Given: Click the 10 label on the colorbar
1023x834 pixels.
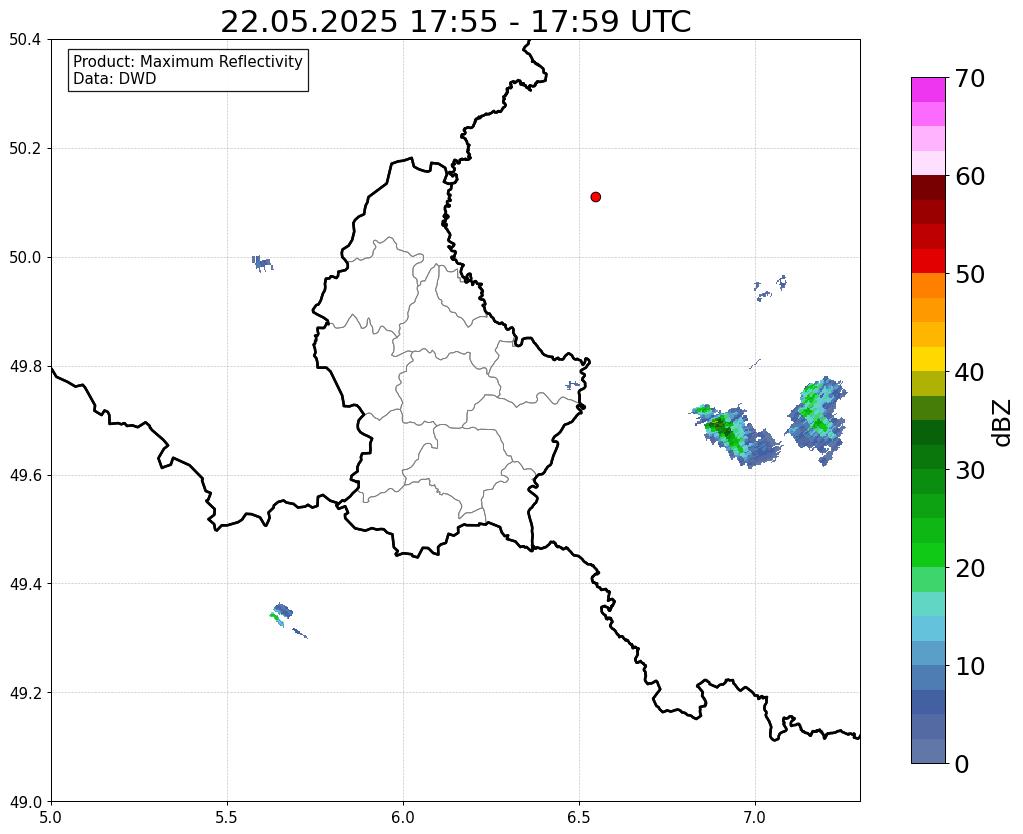Looking at the screenshot, I should pos(969,666).
